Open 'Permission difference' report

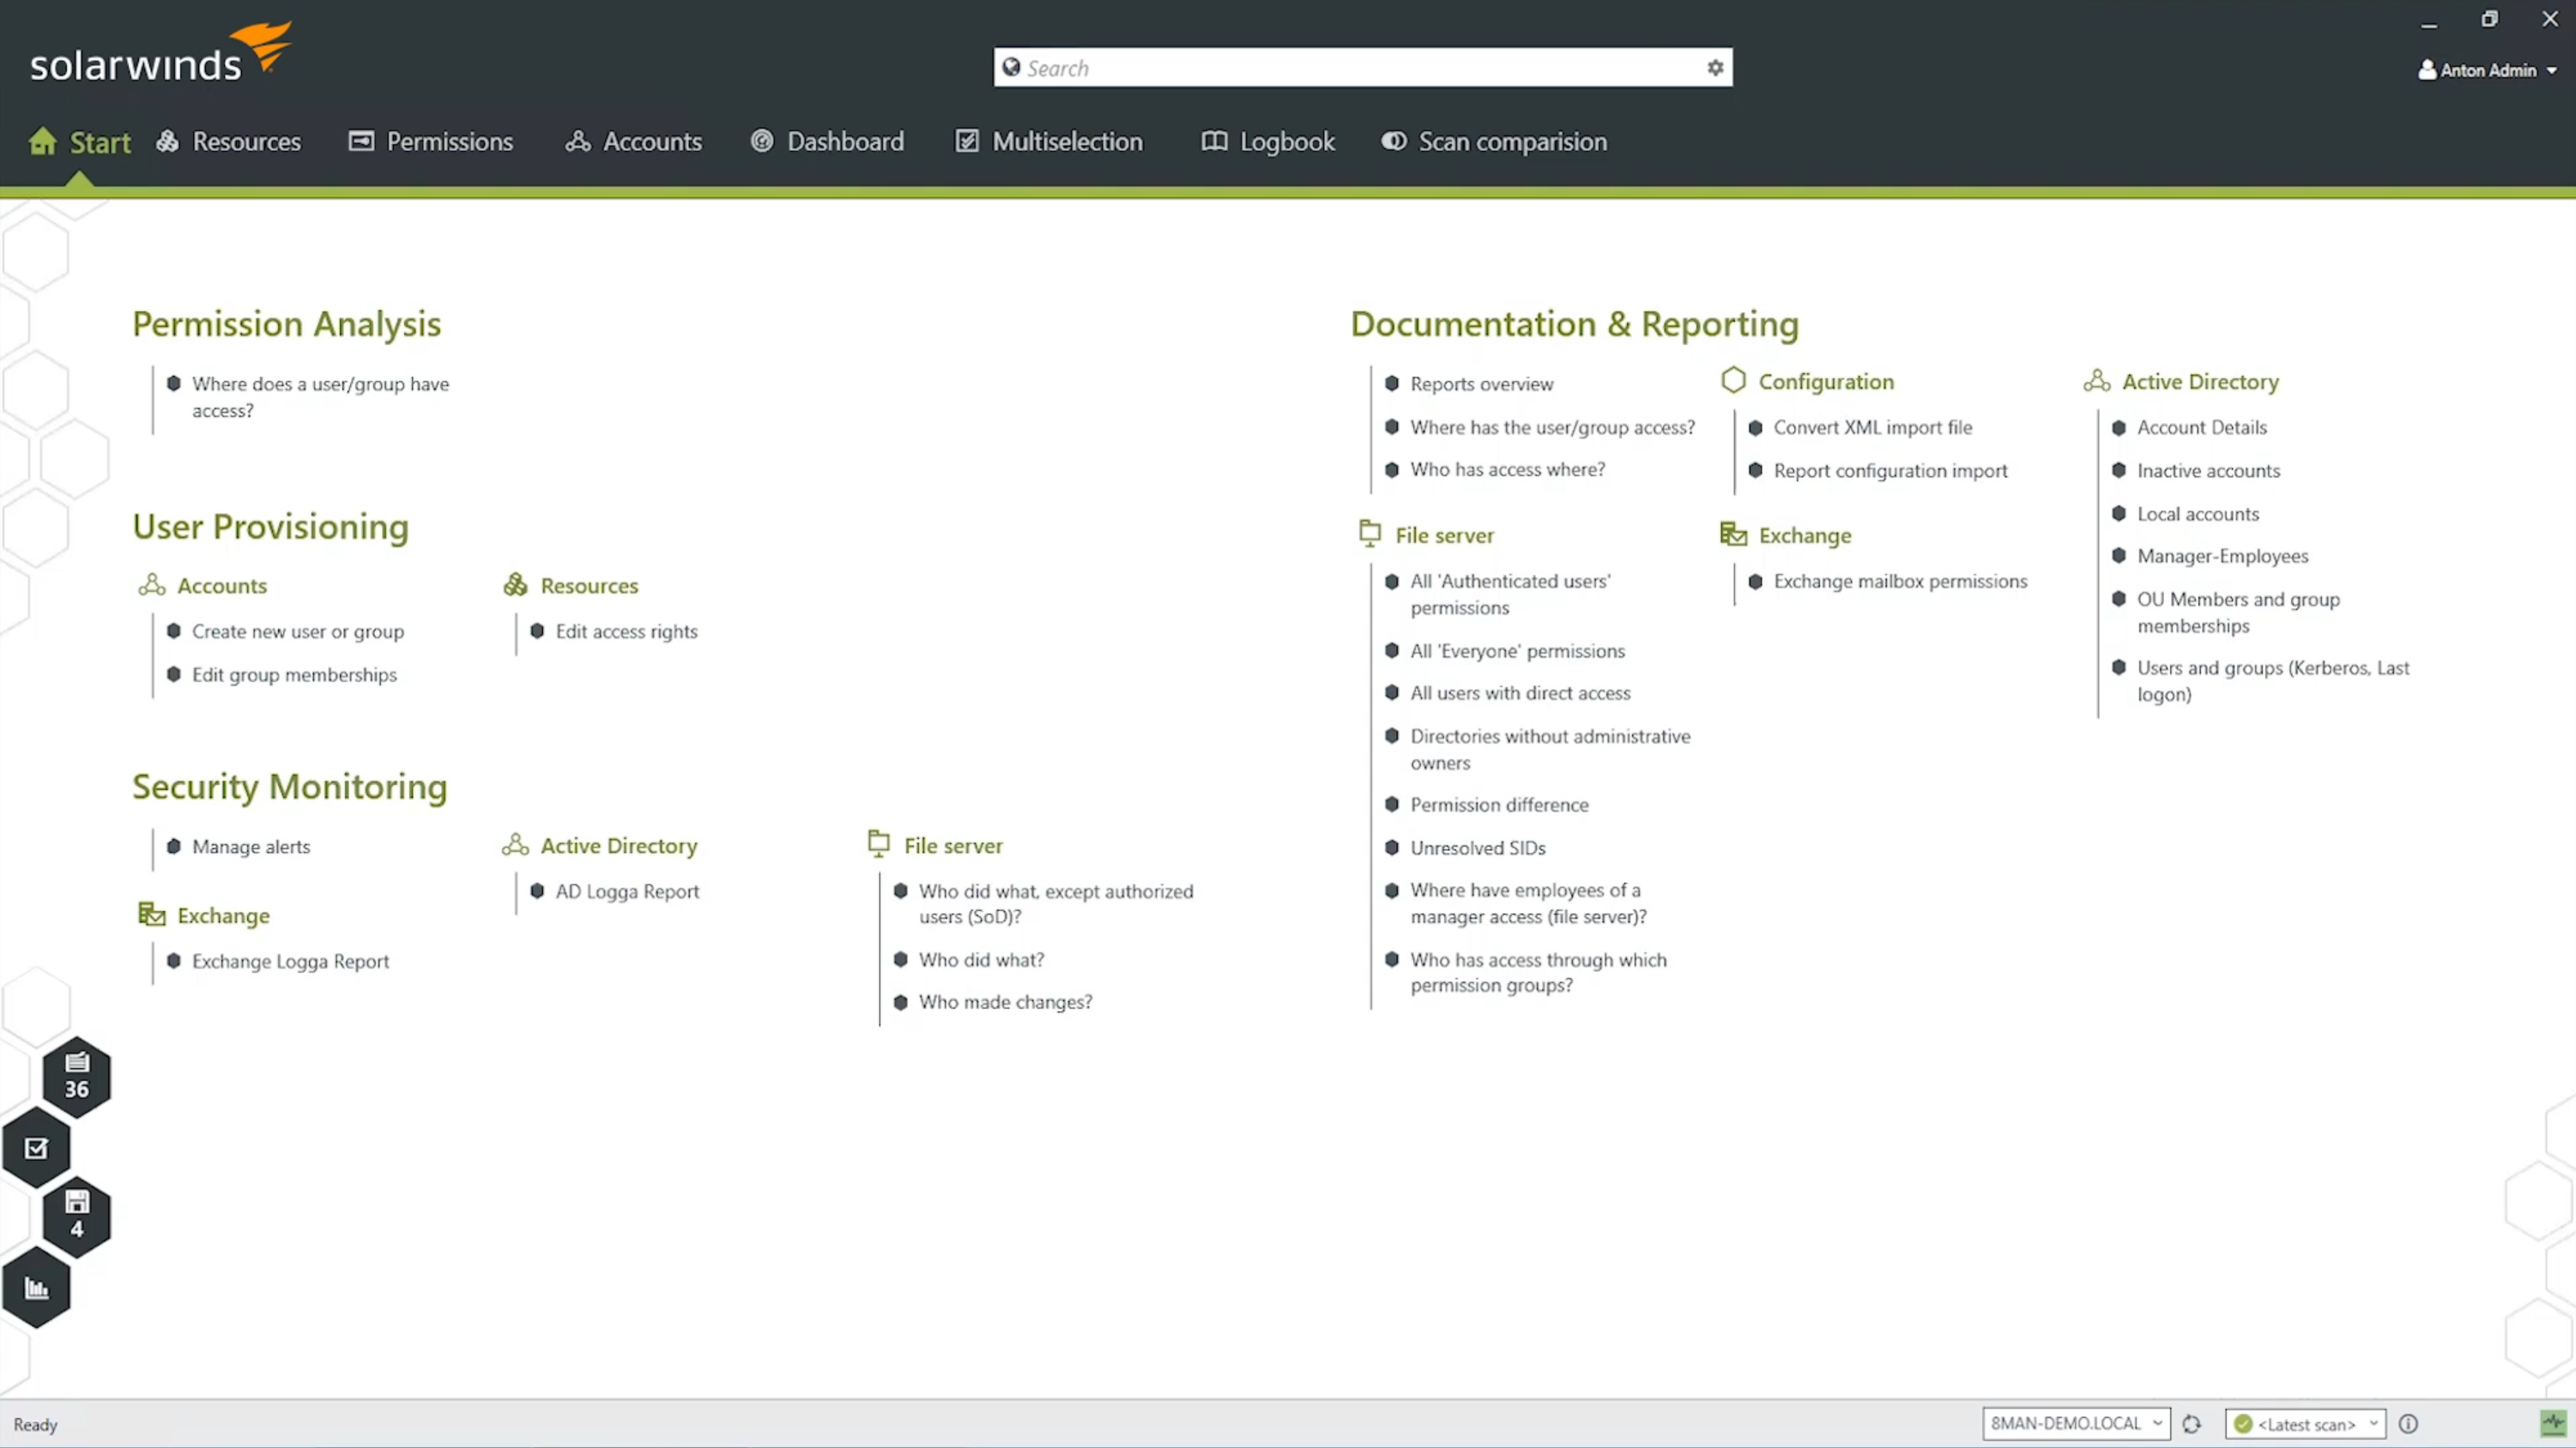[1499, 804]
